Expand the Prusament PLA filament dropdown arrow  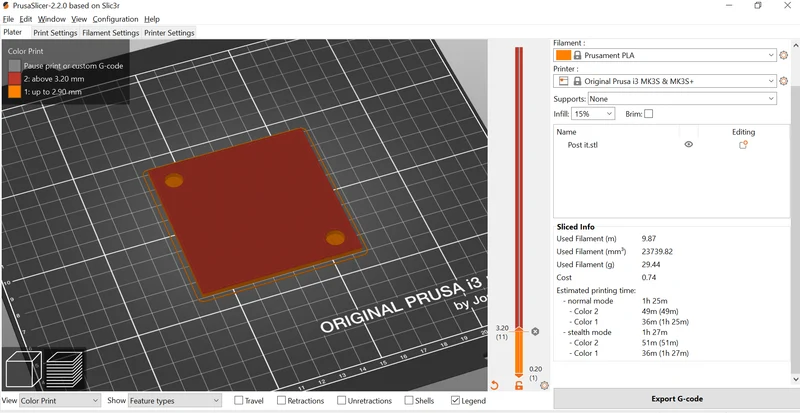(770, 55)
